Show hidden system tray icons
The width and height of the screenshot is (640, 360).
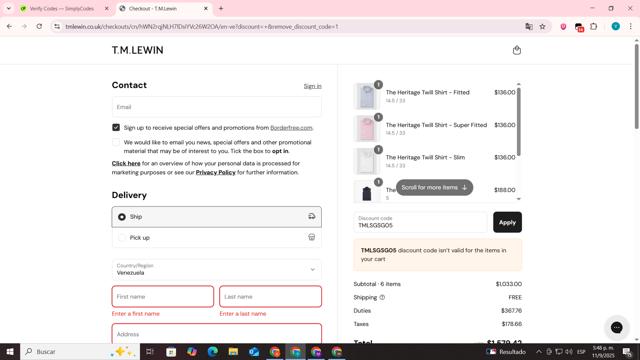pyautogui.click(x=539, y=351)
